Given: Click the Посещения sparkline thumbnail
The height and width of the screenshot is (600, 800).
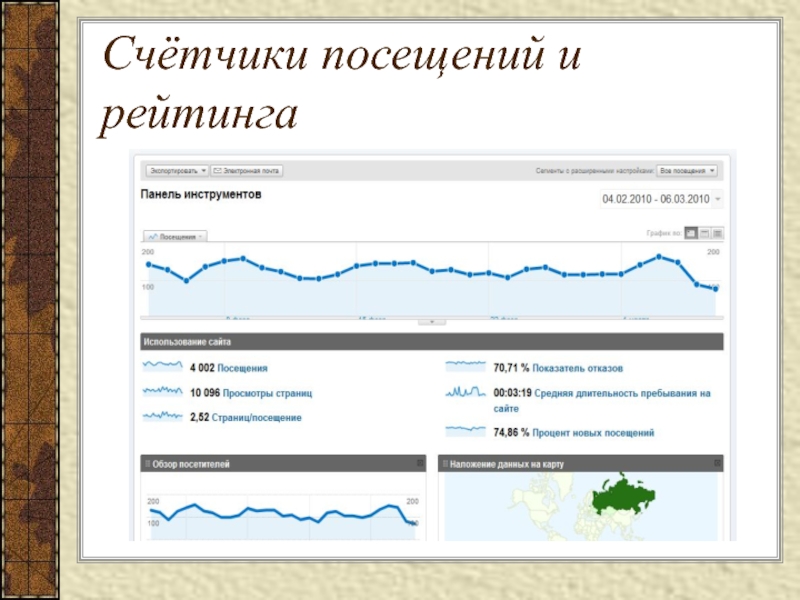Looking at the screenshot, I should click(x=163, y=366).
